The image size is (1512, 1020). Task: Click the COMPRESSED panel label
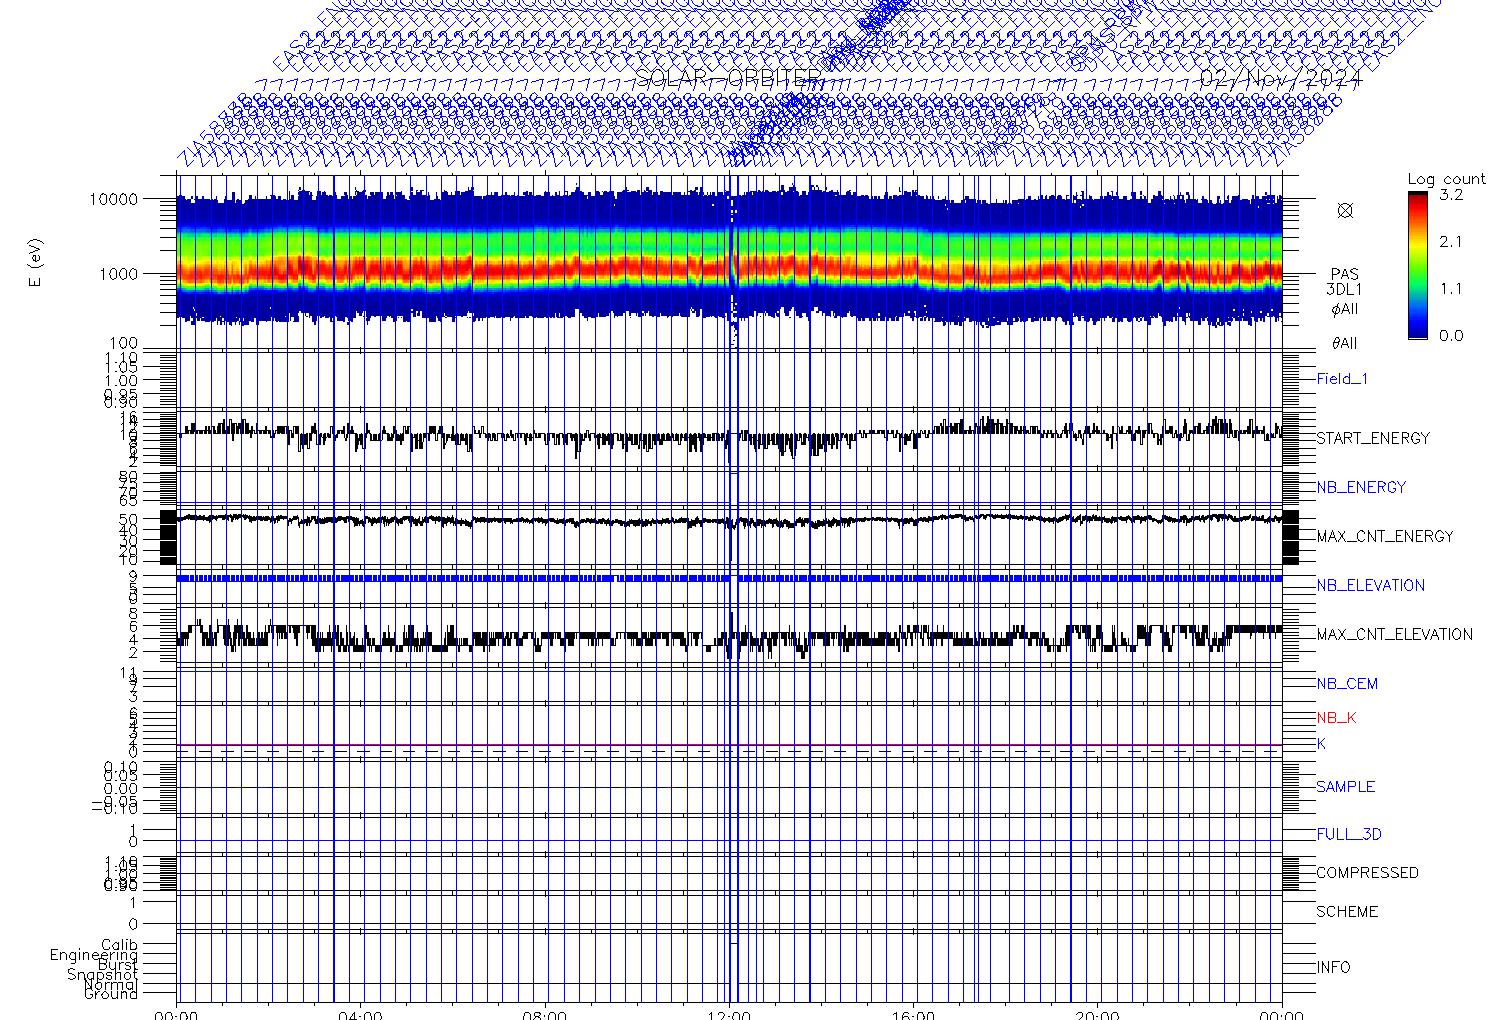click(x=1367, y=873)
